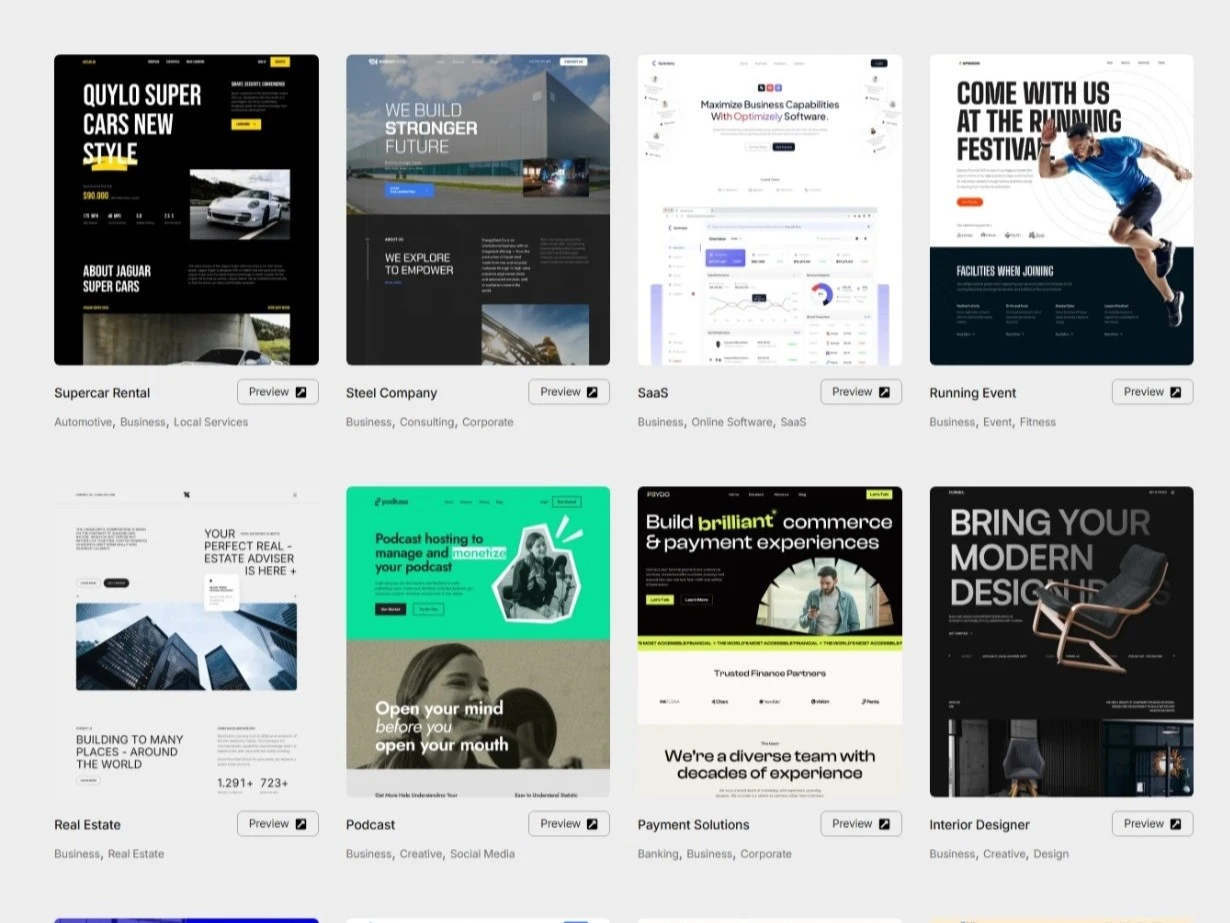Open the Running Event template thumbnail
The width and height of the screenshot is (1230, 923).
tap(1061, 210)
